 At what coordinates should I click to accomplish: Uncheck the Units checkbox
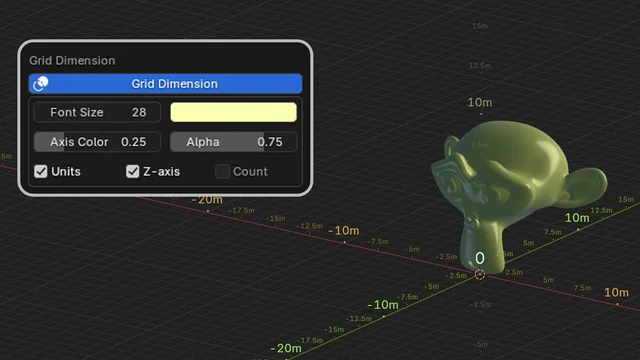[x=41, y=171]
